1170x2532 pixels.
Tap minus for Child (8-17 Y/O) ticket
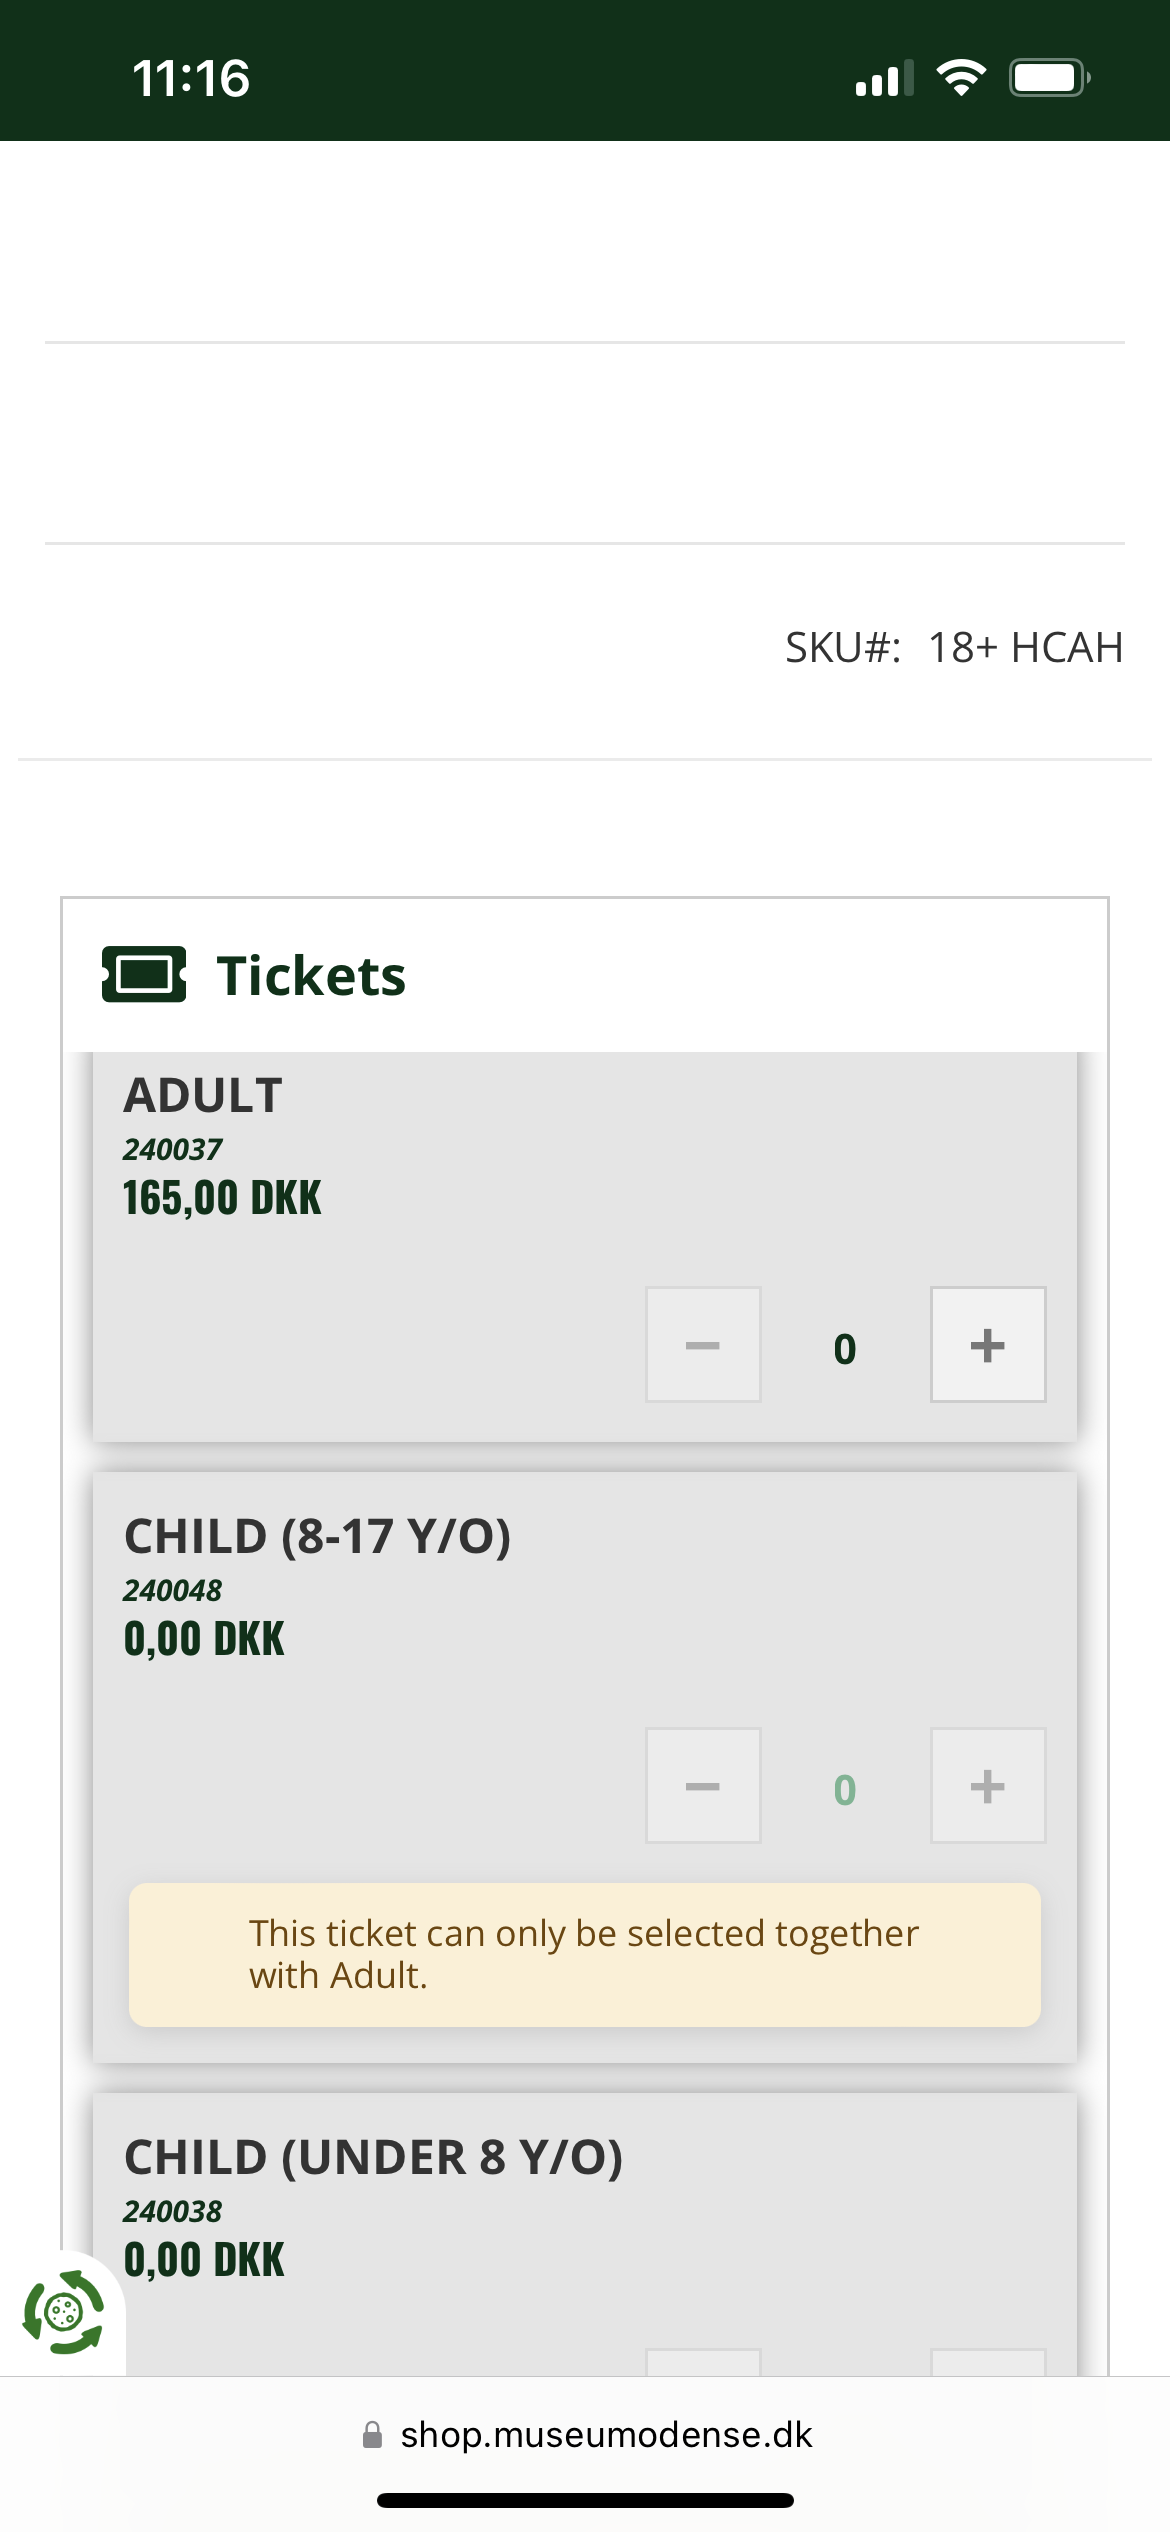[x=703, y=1786]
